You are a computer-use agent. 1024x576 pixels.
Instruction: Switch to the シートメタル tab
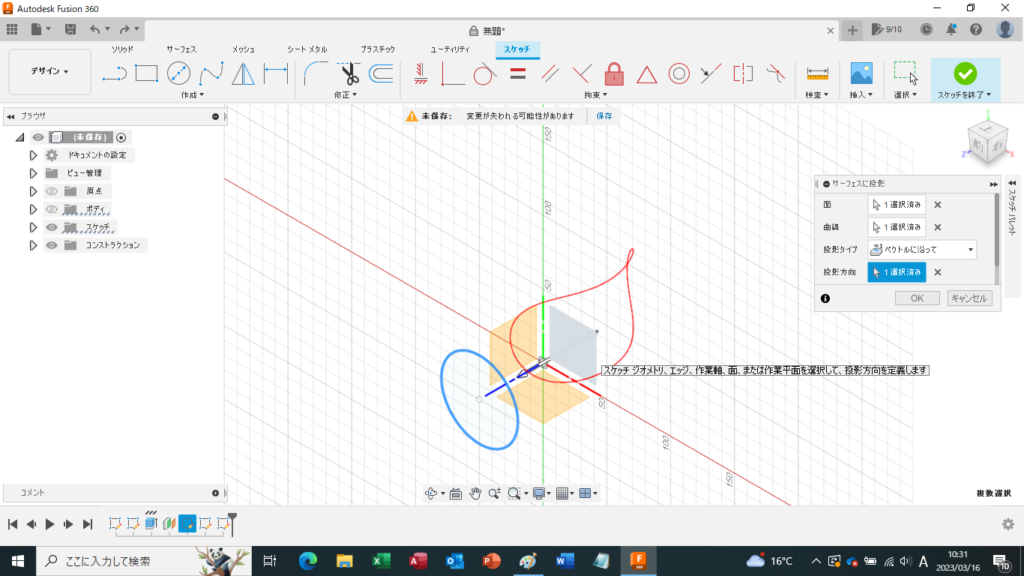[307, 49]
